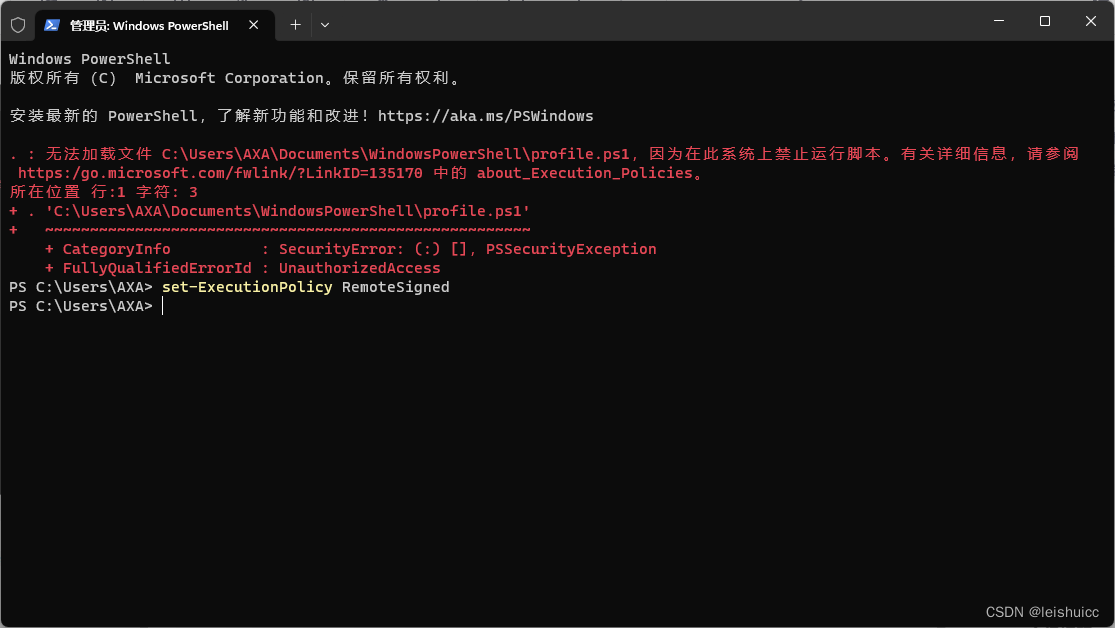
Task: Click the FullyQualifiedErrorId label
Action: (x=157, y=268)
